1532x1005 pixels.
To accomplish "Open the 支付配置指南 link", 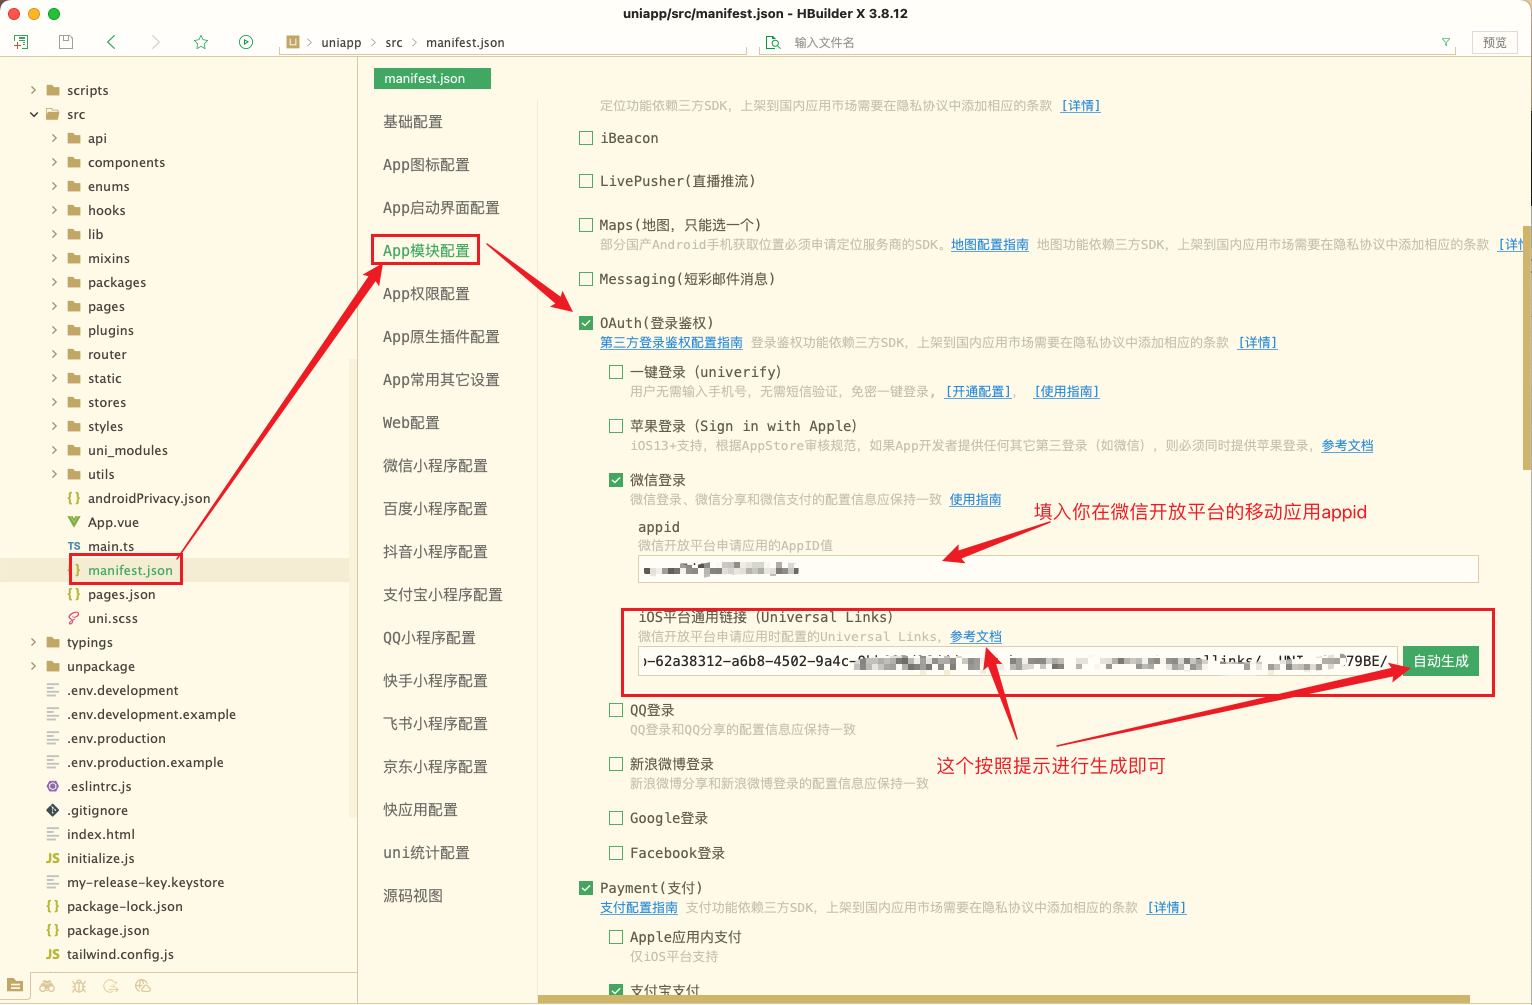I will point(639,907).
